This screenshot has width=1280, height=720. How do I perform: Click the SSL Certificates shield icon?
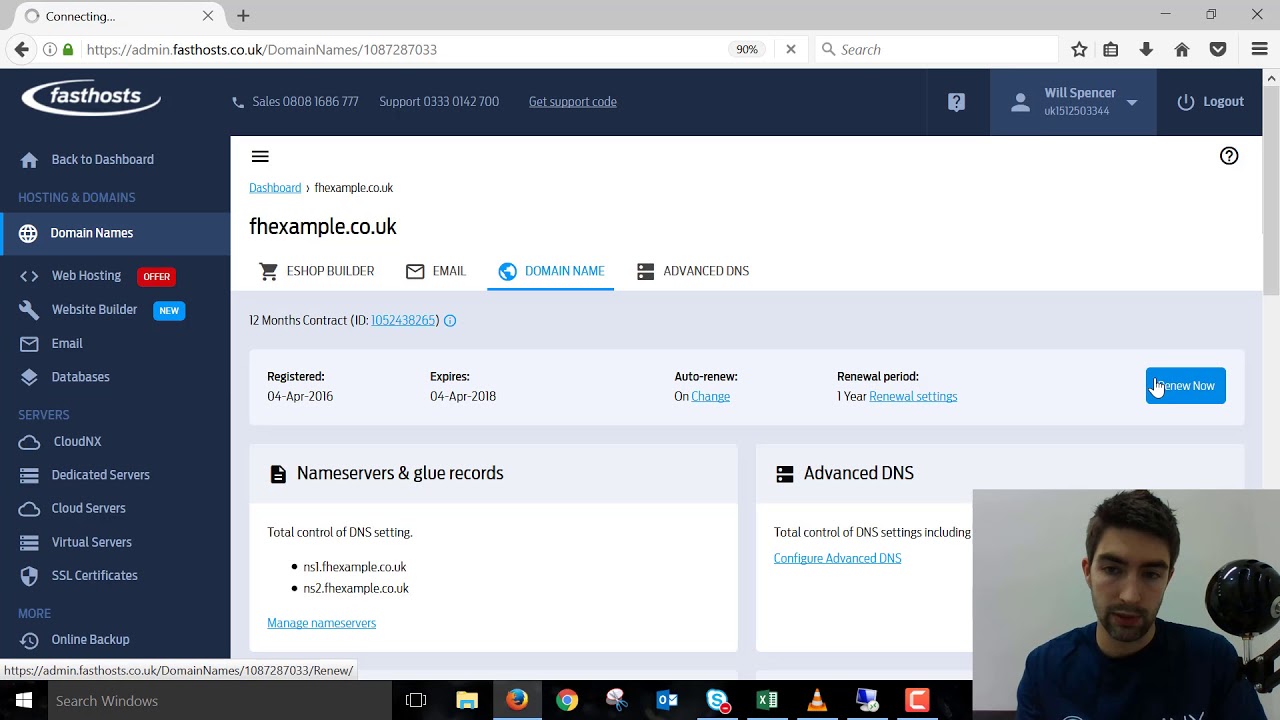click(29, 576)
